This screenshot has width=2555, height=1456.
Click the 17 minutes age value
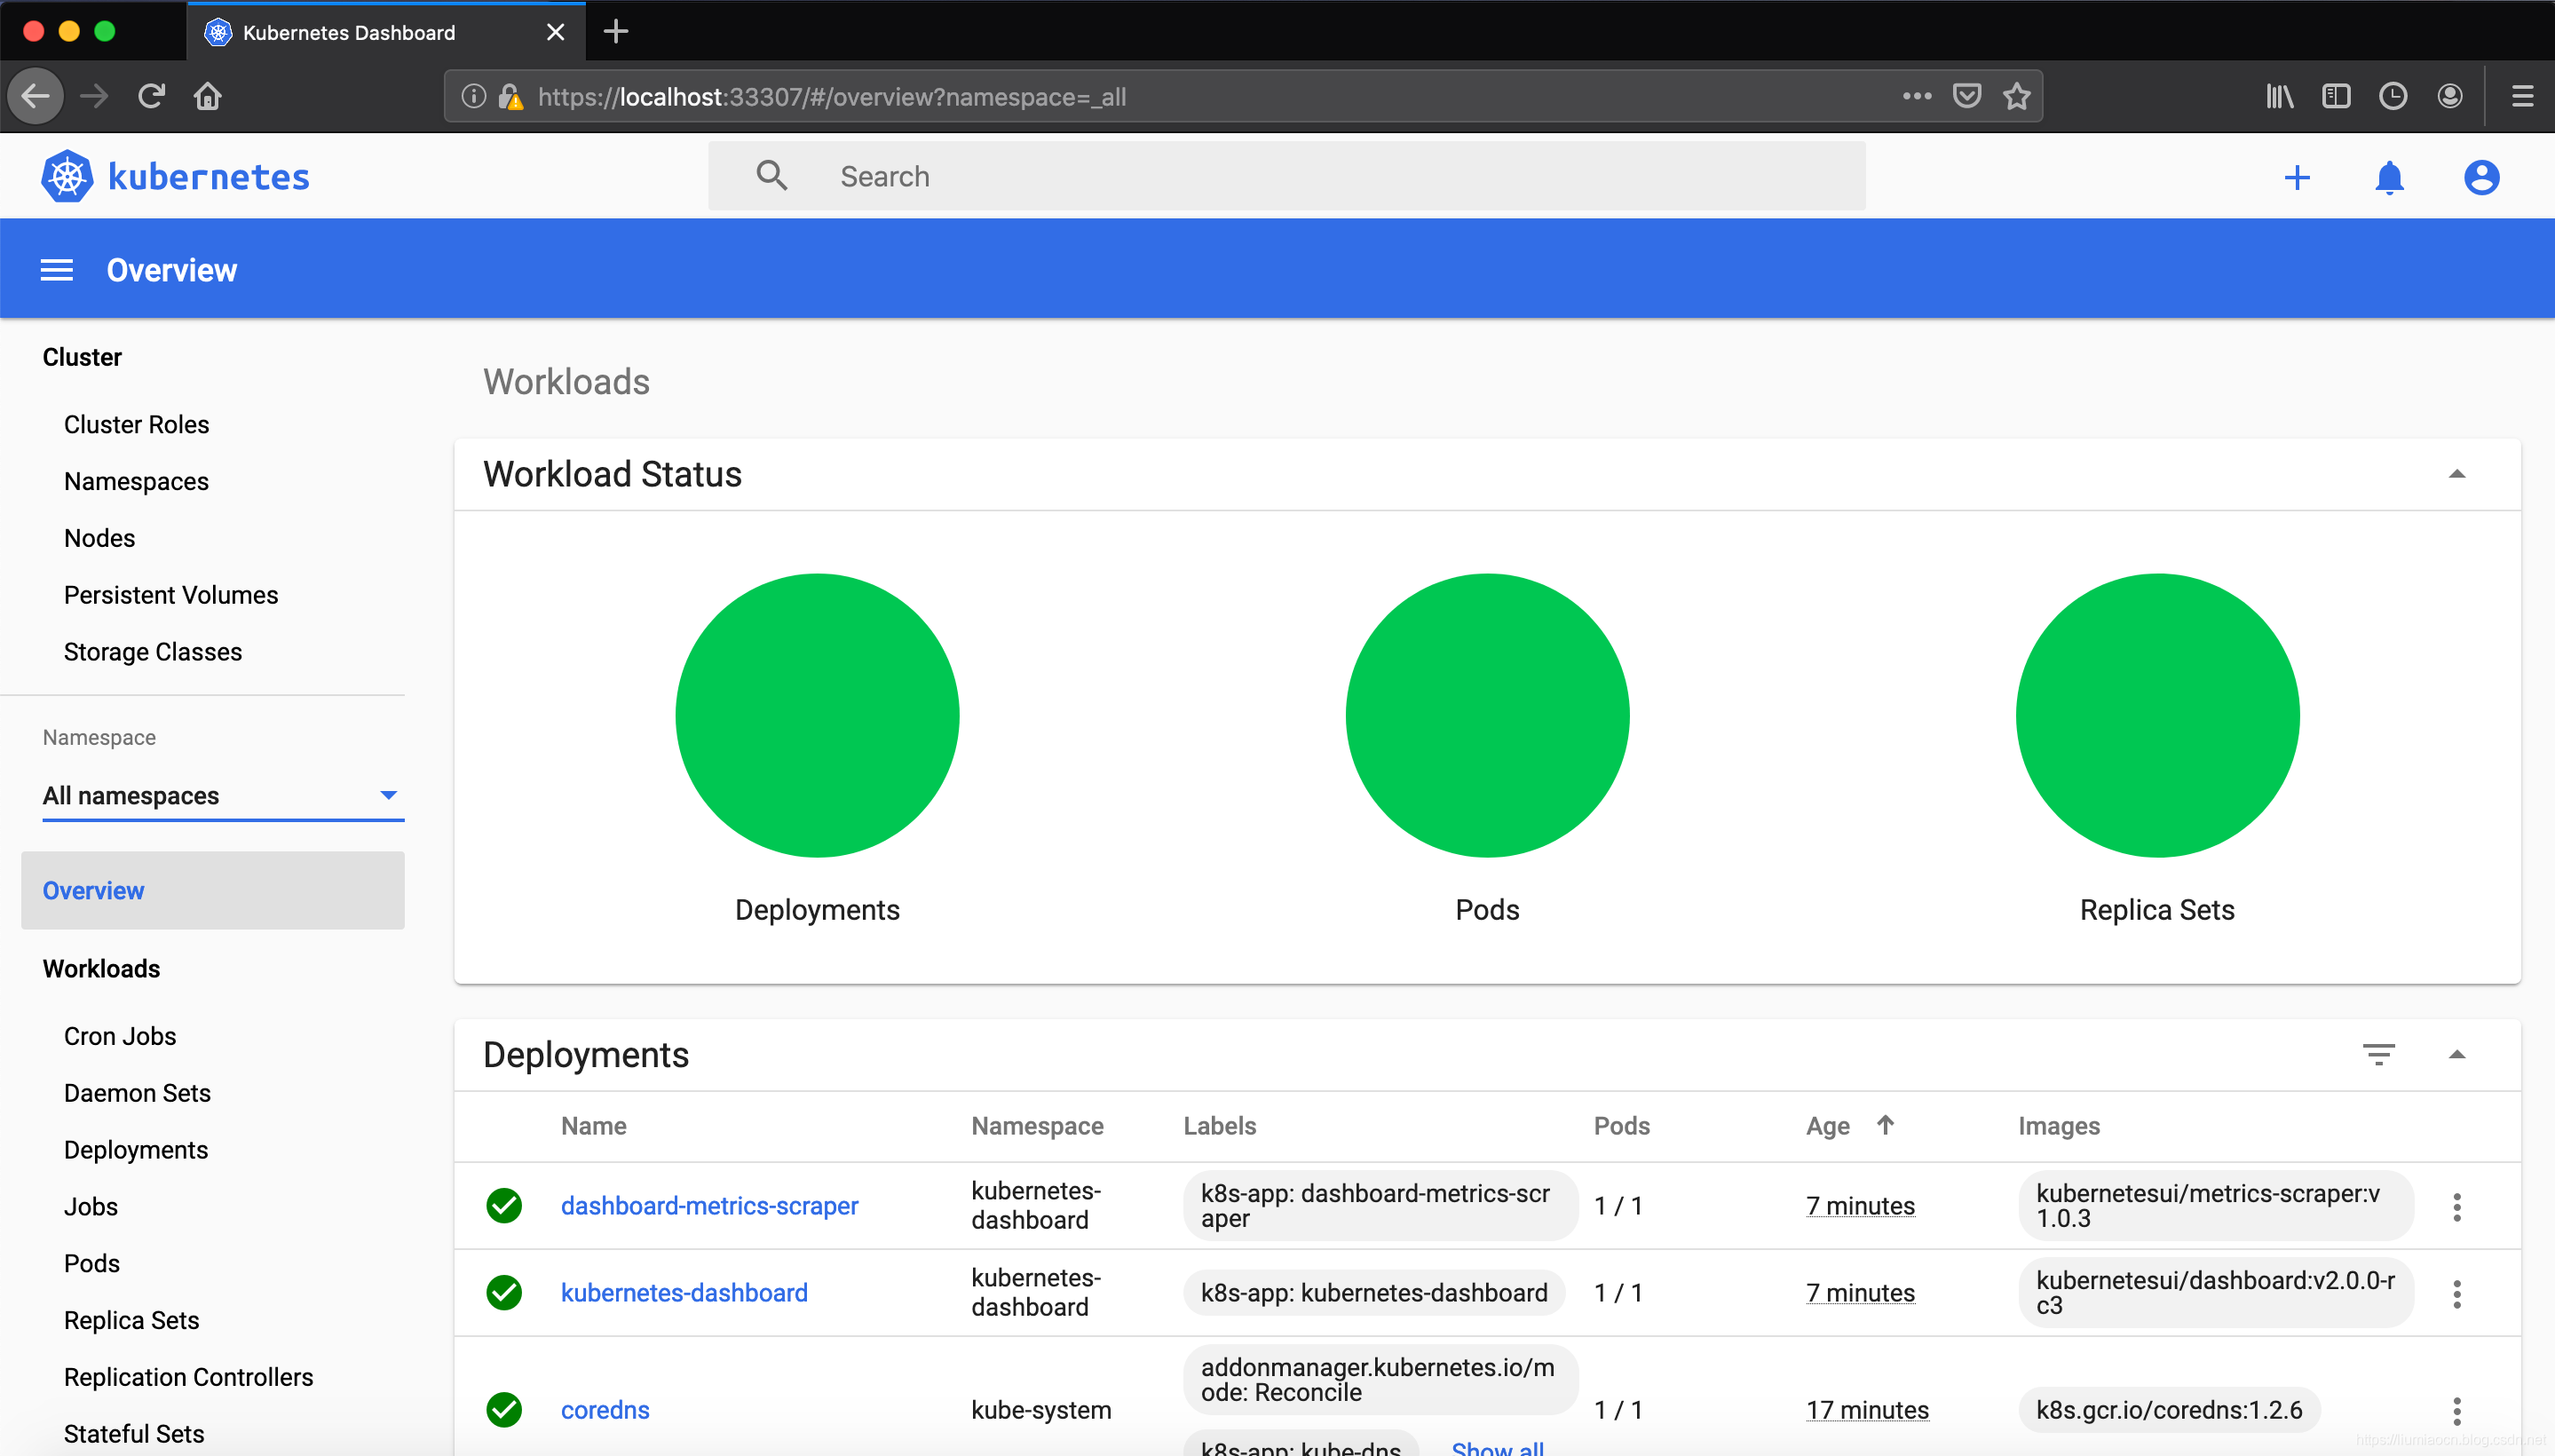coord(1867,1410)
